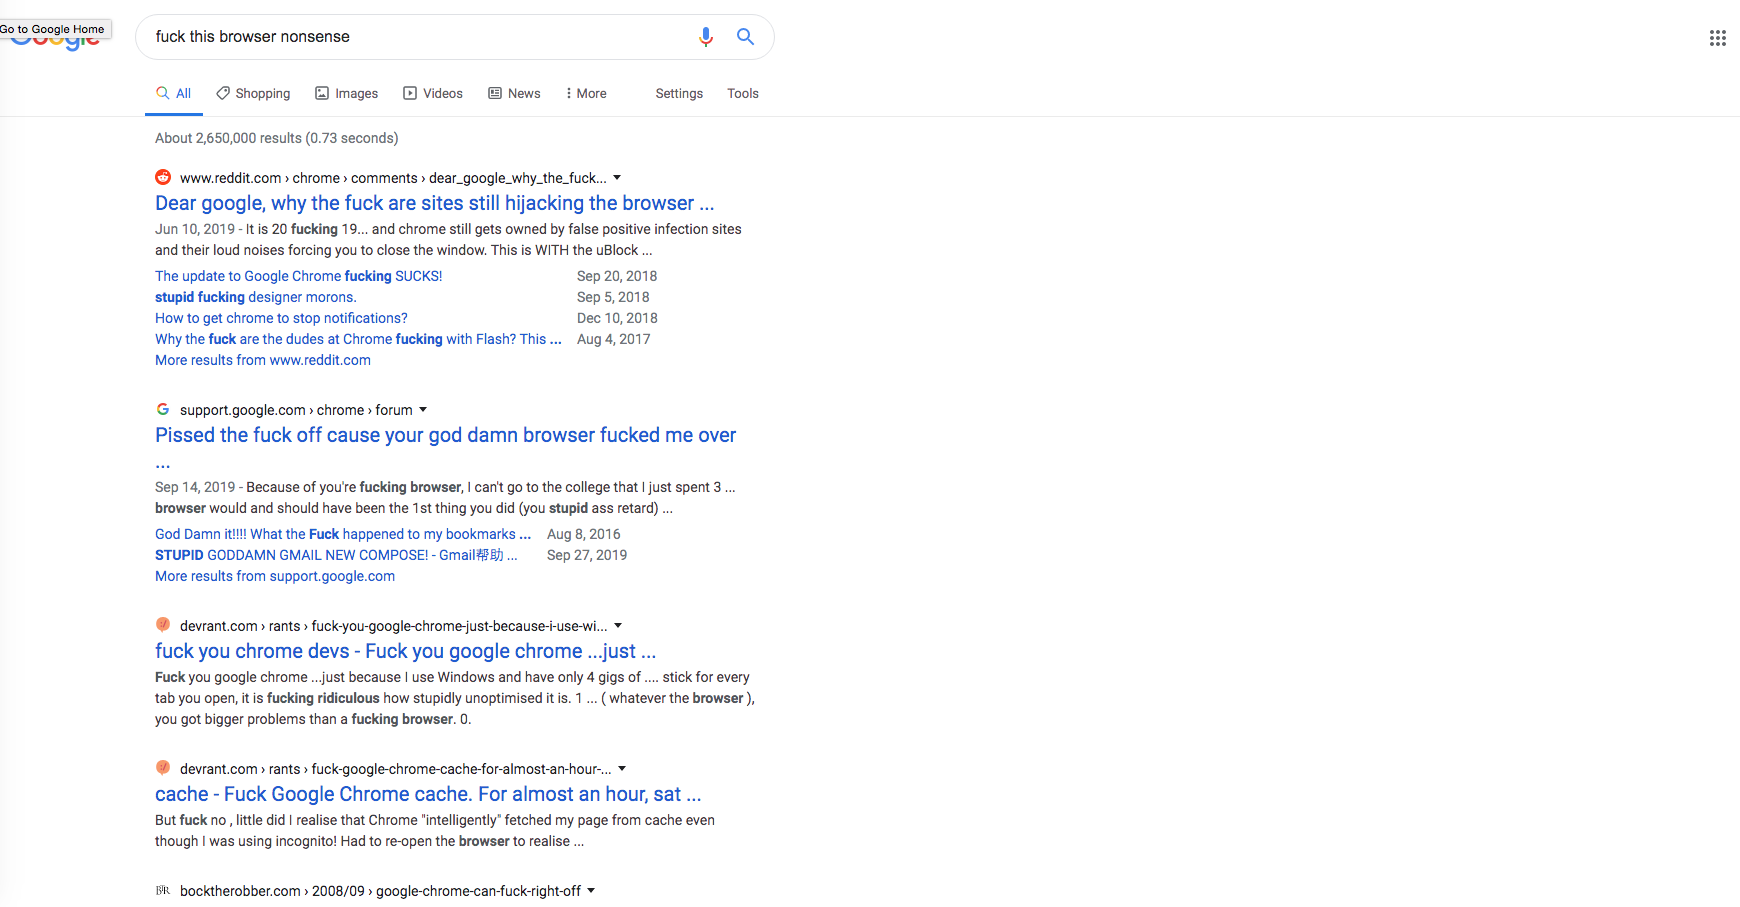This screenshot has height=907, width=1740.
Task: Open the 'Fuck Google Chrome cache' devrant result
Action: tap(428, 794)
